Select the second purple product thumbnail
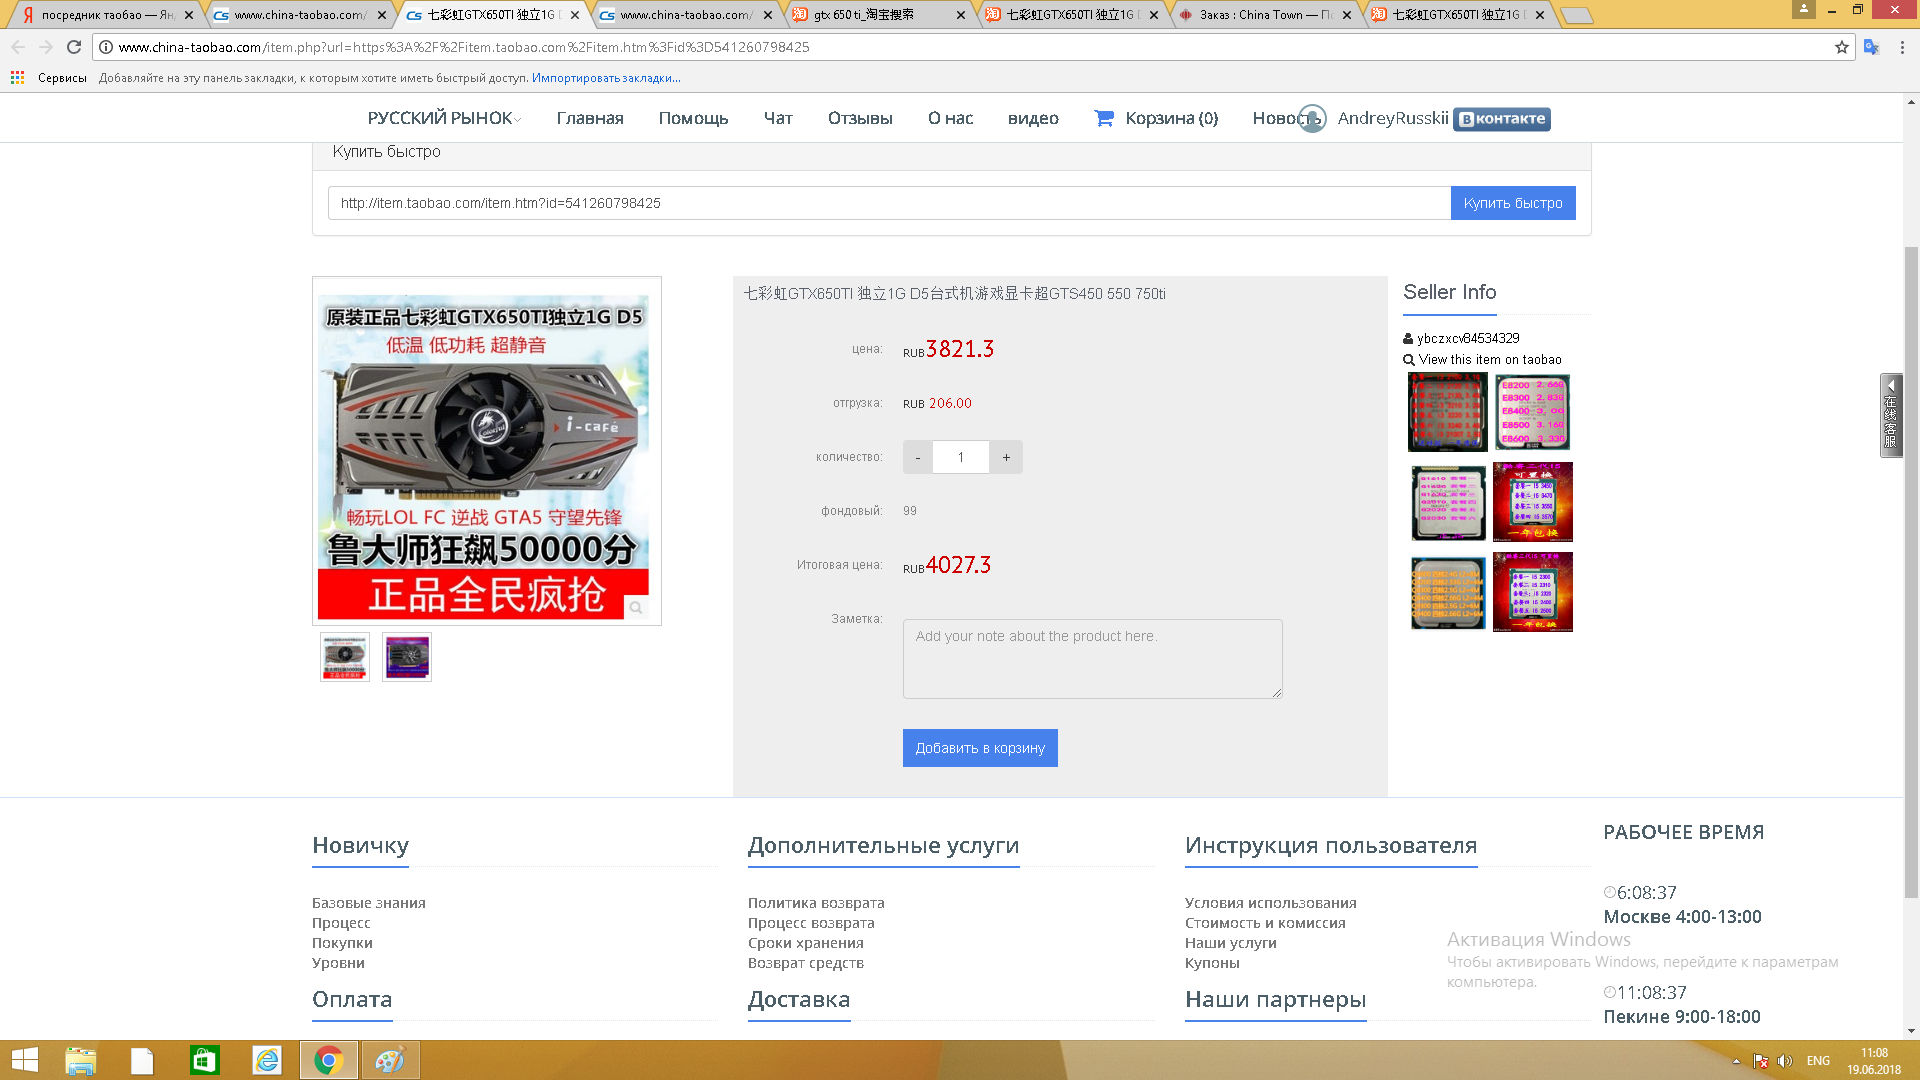Image resolution: width=1920 pixels, height=1080 pixels. tap(407, 657)
